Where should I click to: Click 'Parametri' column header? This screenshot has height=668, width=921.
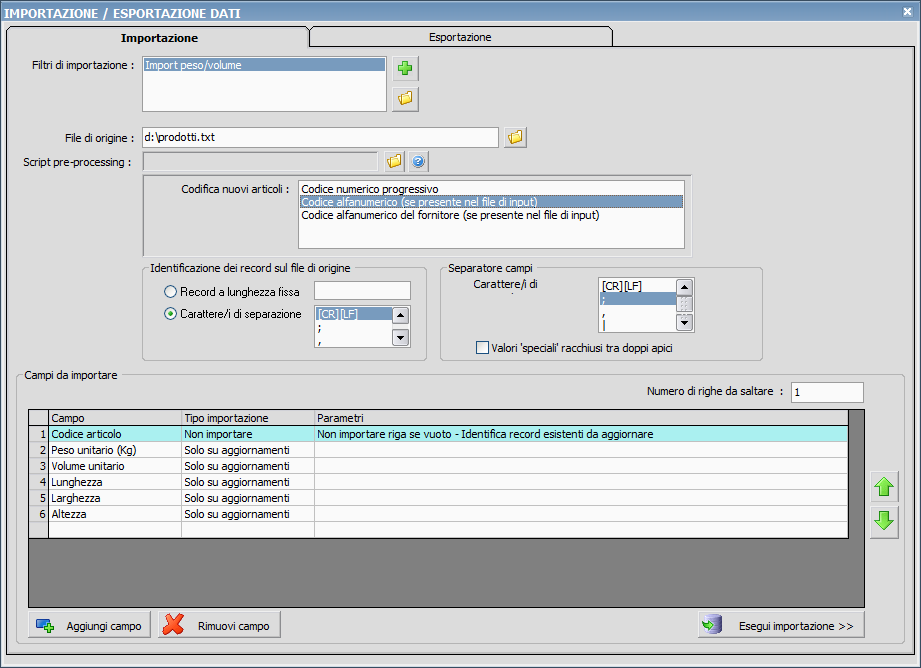(581, 418)
